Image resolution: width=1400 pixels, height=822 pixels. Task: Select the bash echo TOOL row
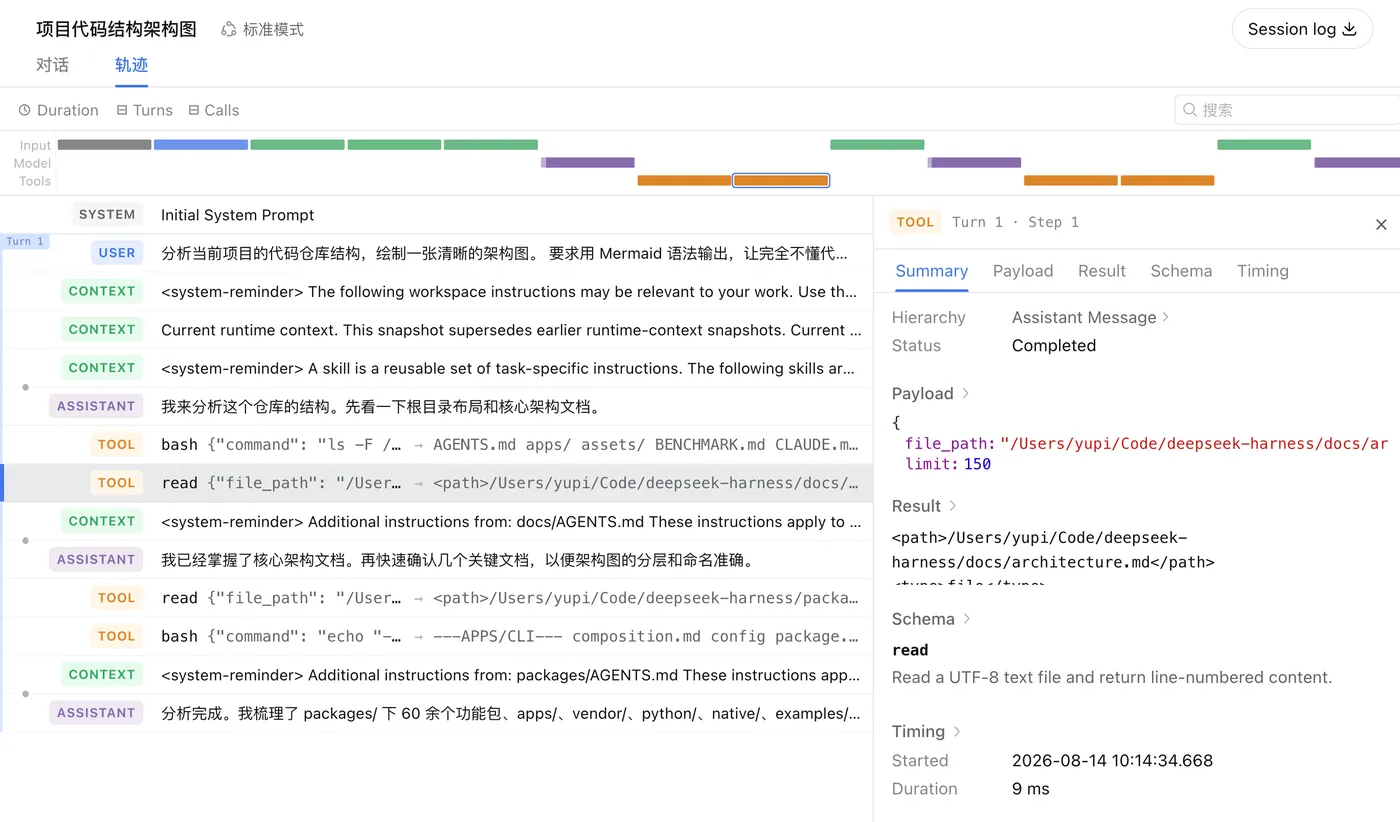click(436, 636)
